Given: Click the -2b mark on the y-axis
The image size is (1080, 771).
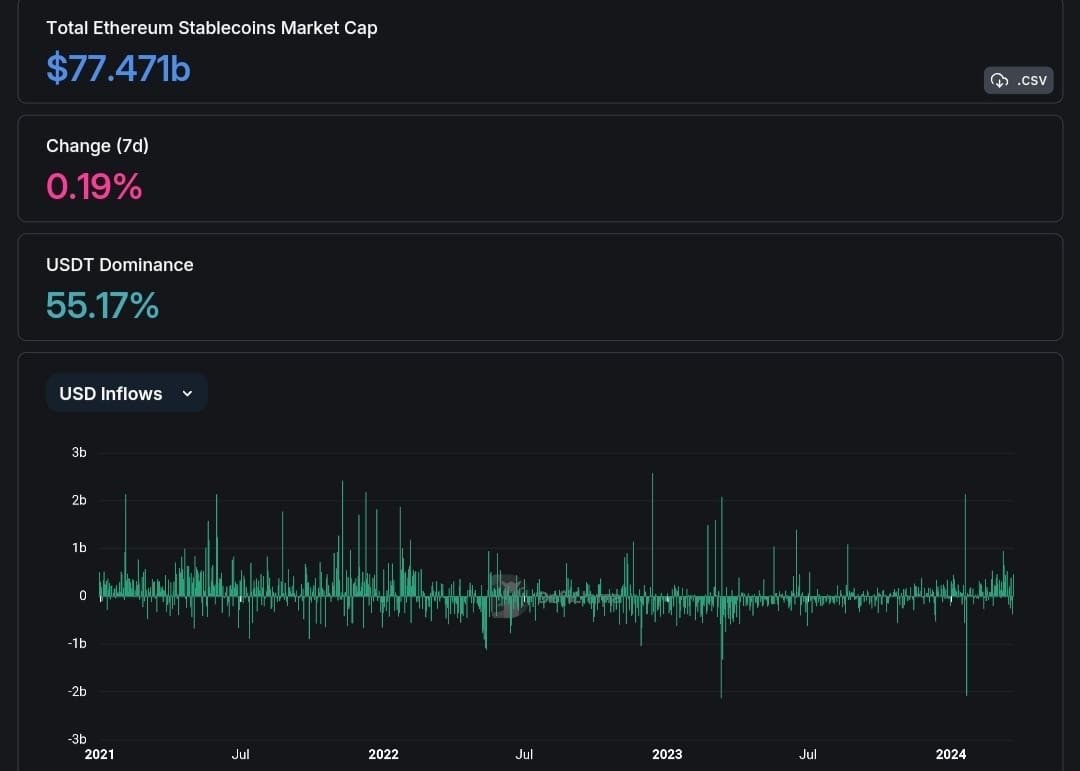Looking at the screenshot, I should pyautogui.click(x=77, y=691).
